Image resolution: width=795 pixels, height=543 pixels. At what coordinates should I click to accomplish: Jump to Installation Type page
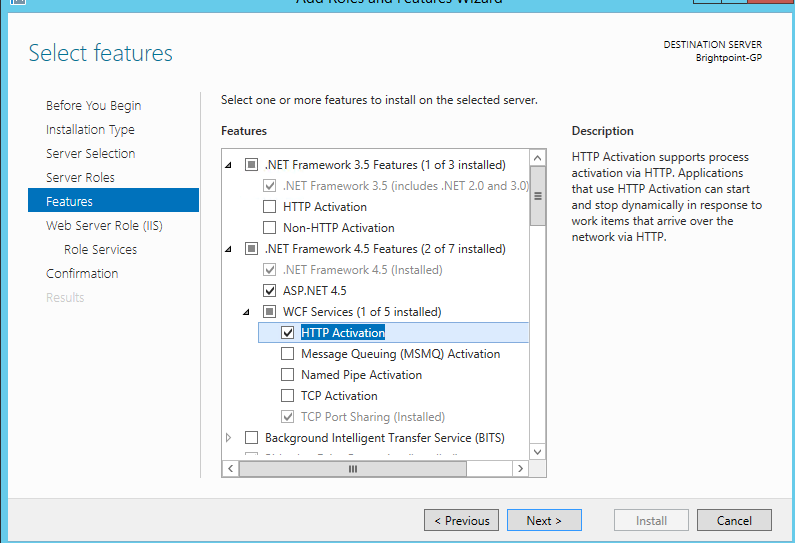90,129
